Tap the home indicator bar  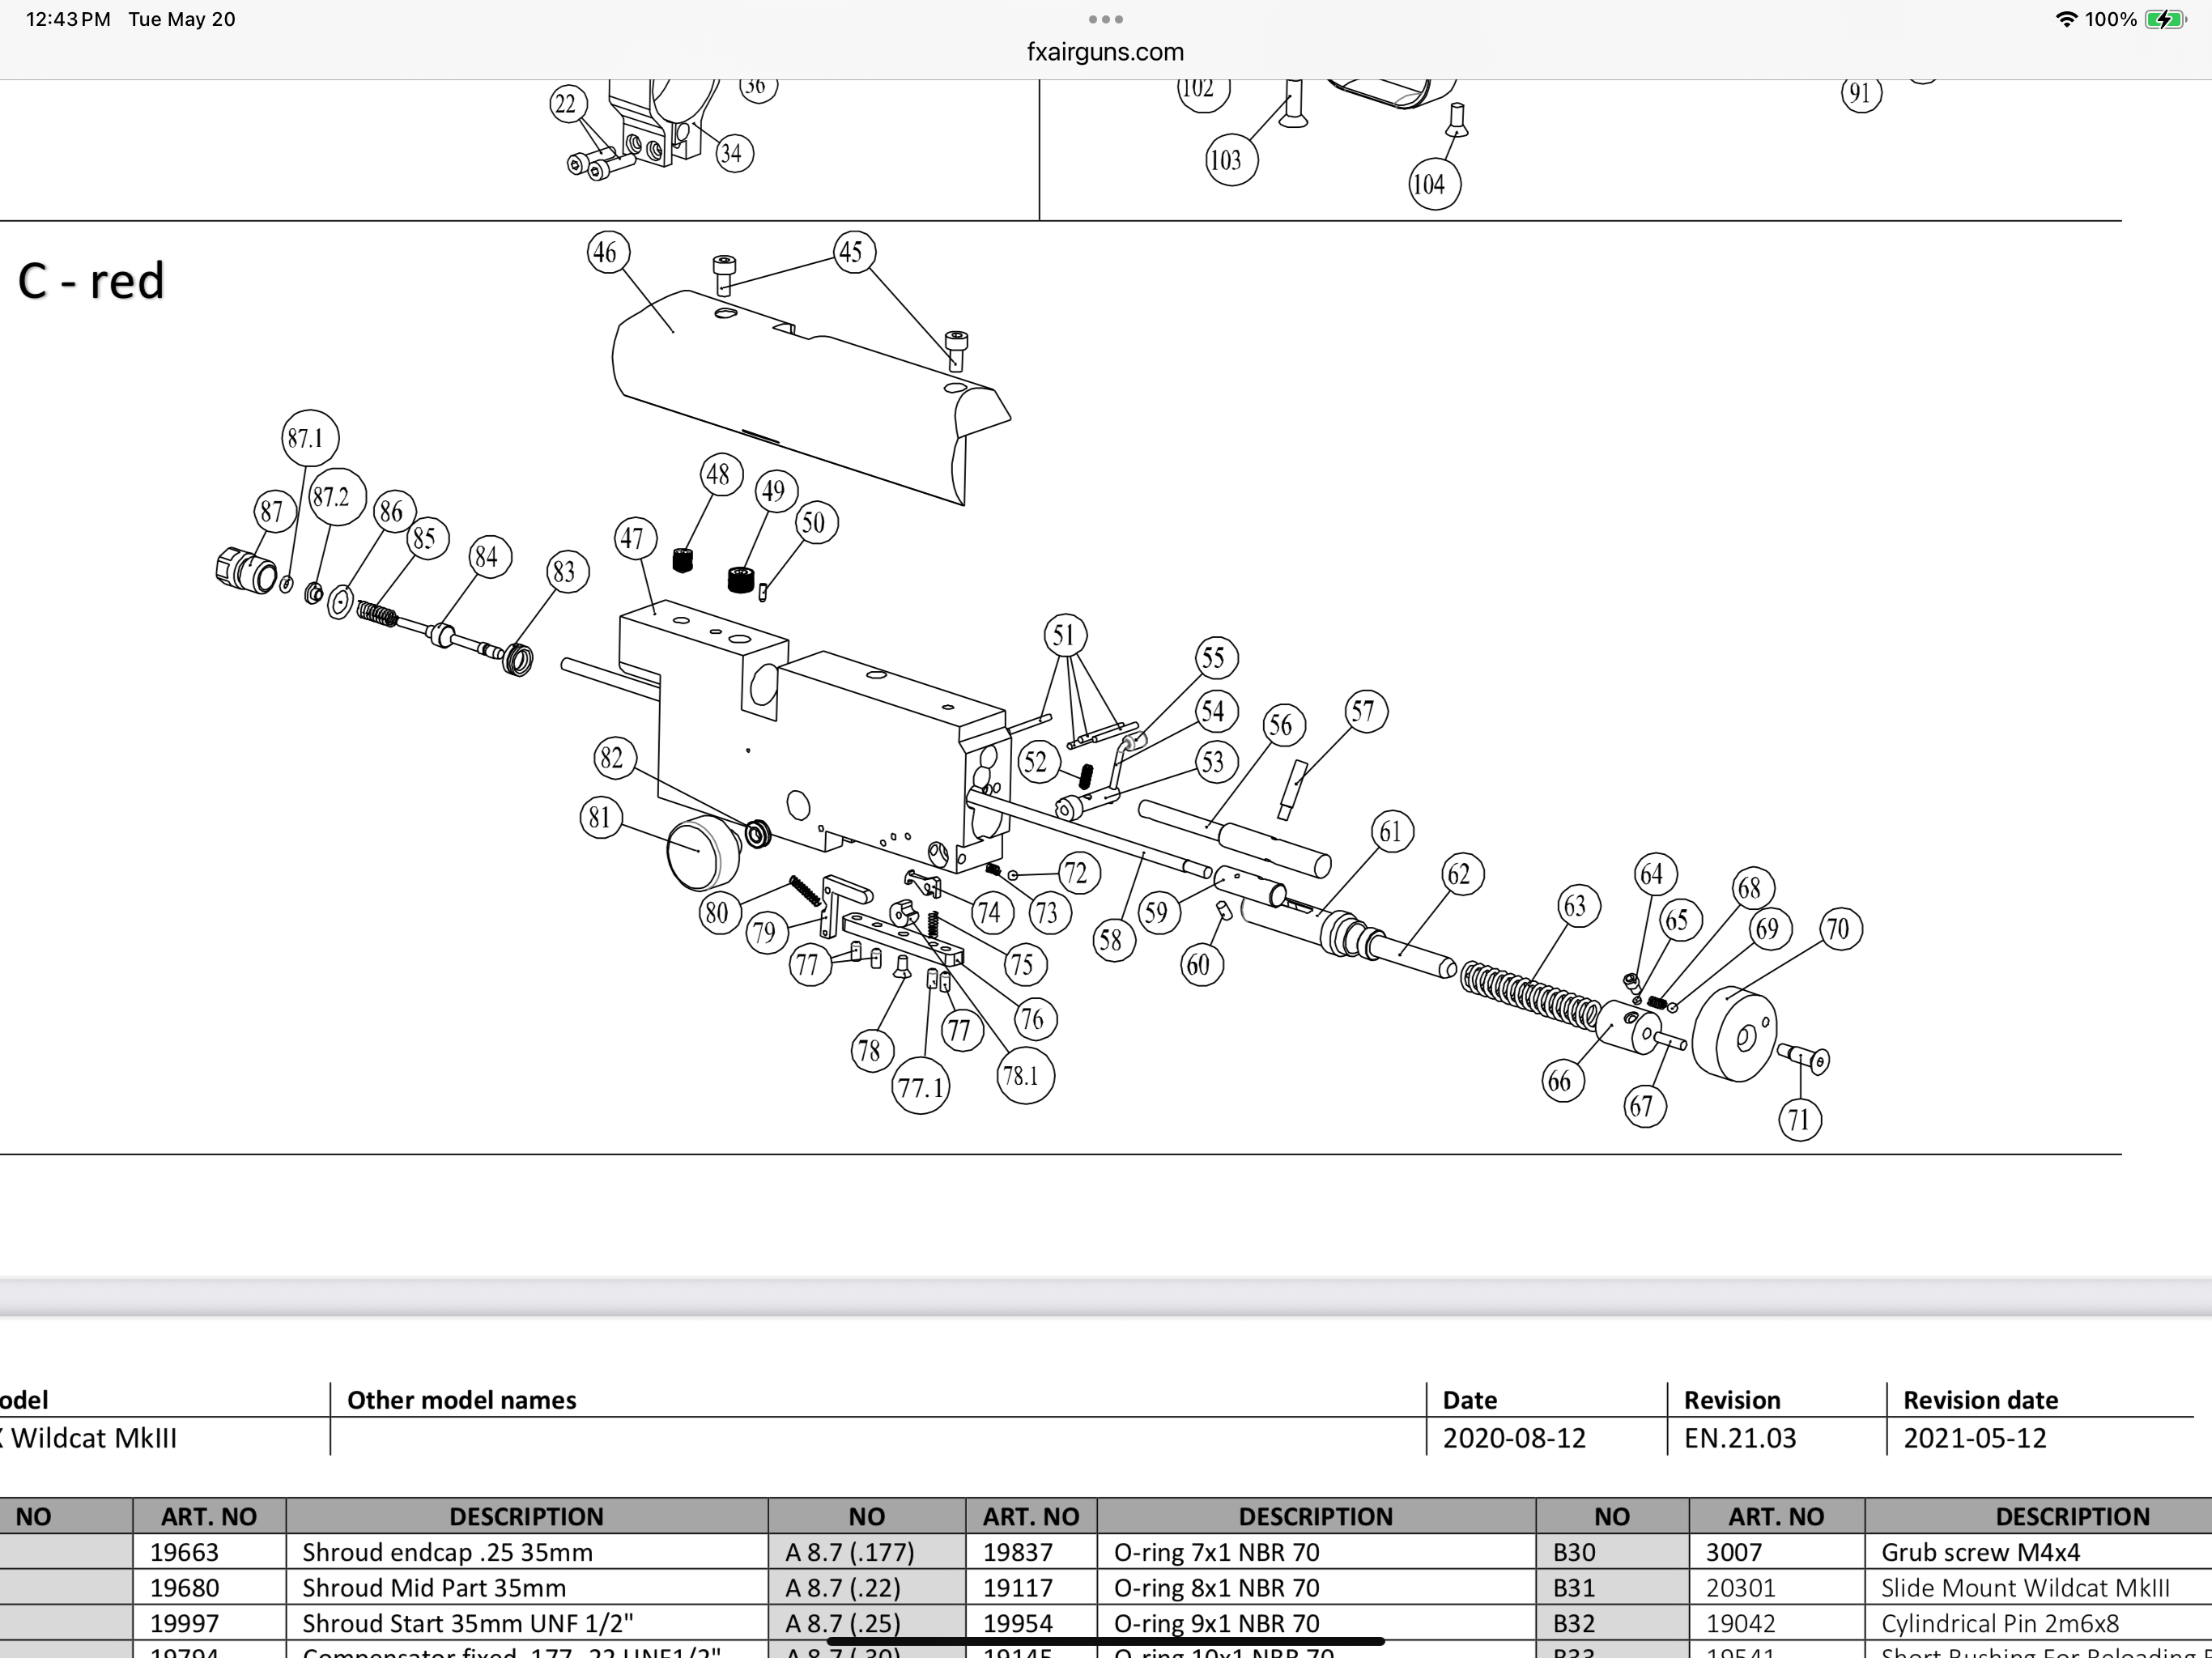(1105, 1641)
